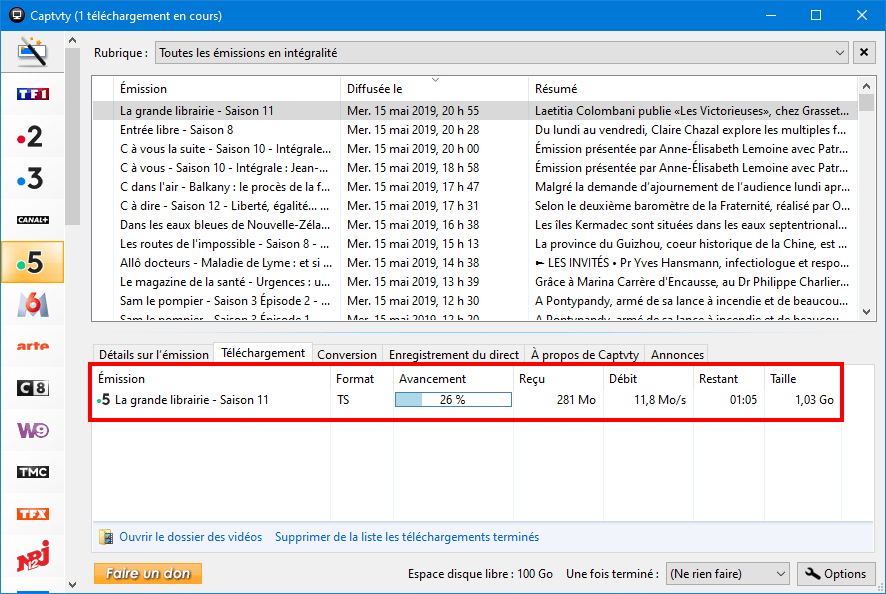886x594 pixels.
Task: Click the channel sidebar up arrow
Action: point(72,40)
